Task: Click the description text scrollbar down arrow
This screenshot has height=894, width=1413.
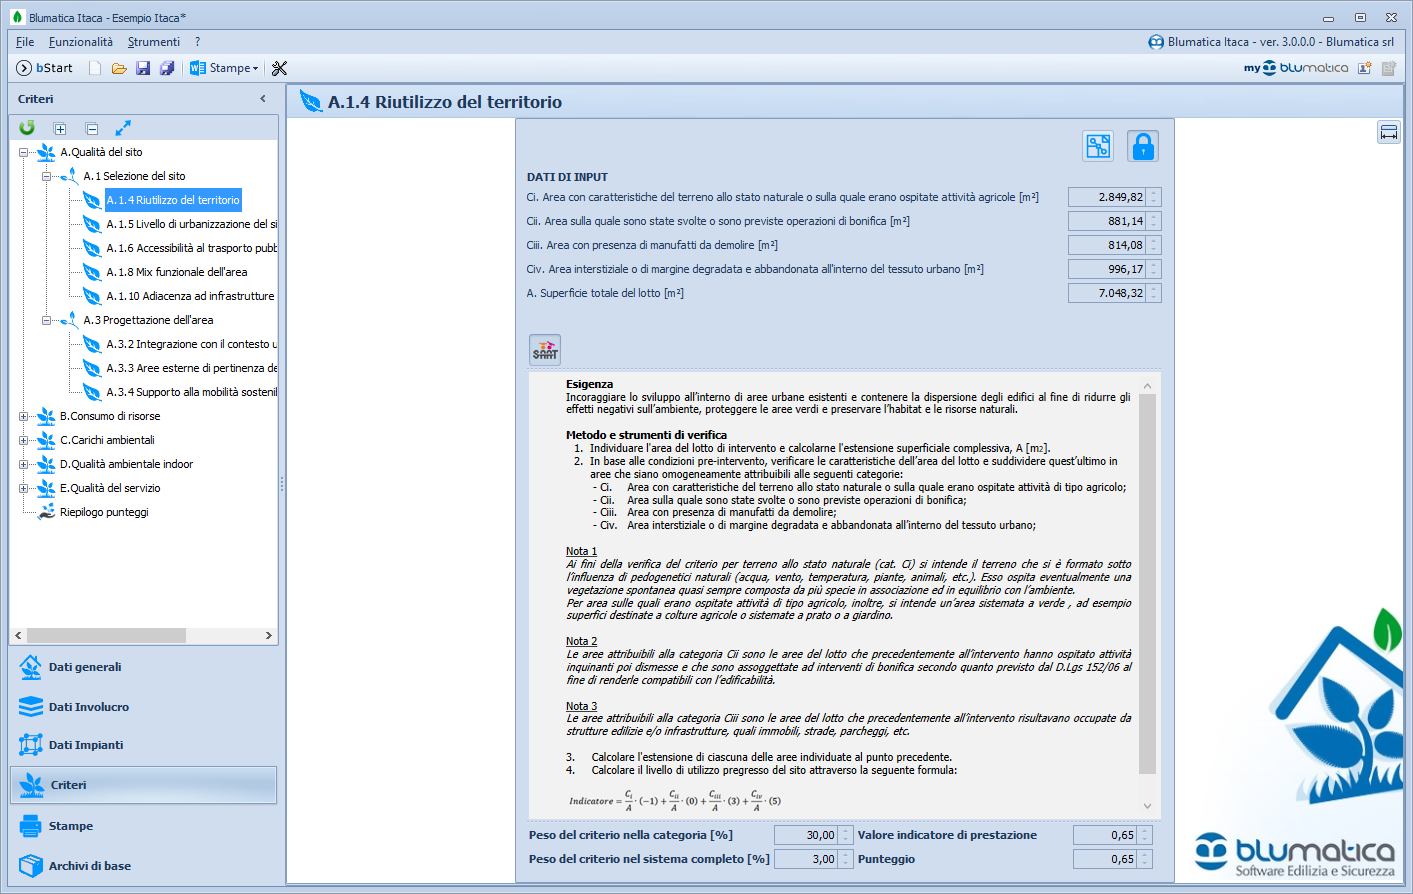Action: coord(1147,806)
